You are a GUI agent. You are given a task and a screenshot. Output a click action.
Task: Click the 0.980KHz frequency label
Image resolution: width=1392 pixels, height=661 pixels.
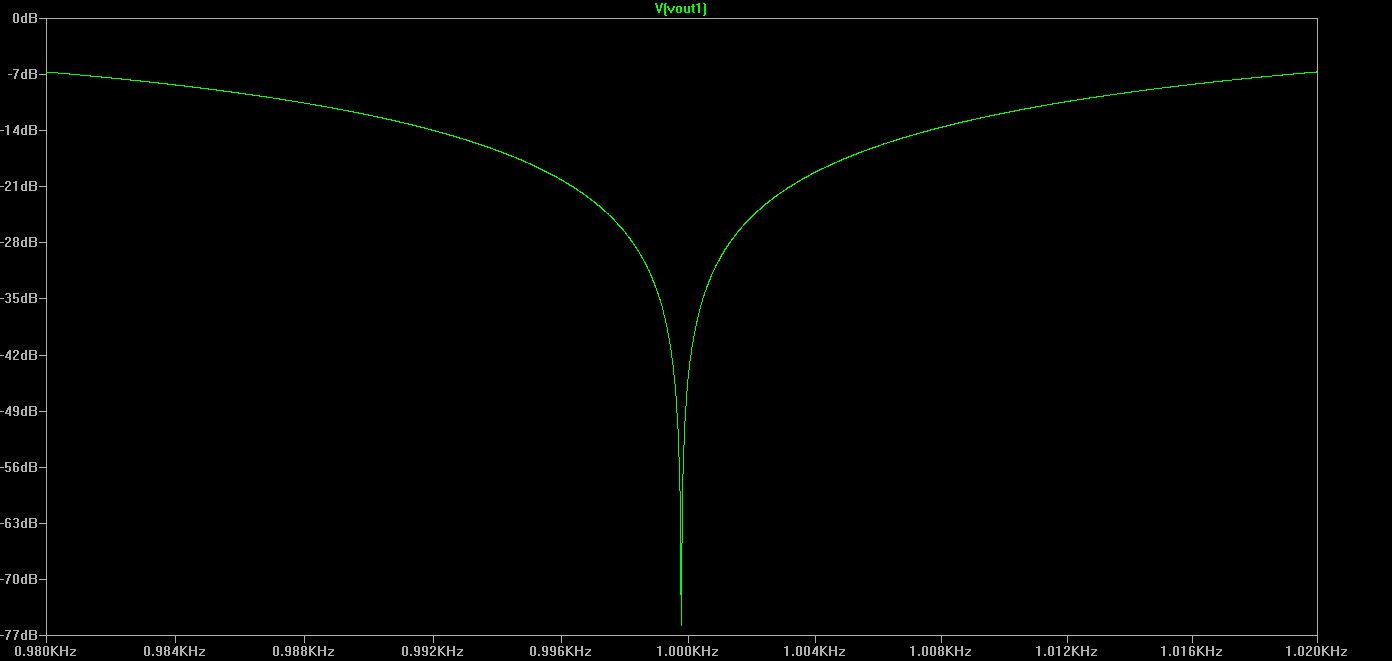pyautogui.click(x=46, y=651)
